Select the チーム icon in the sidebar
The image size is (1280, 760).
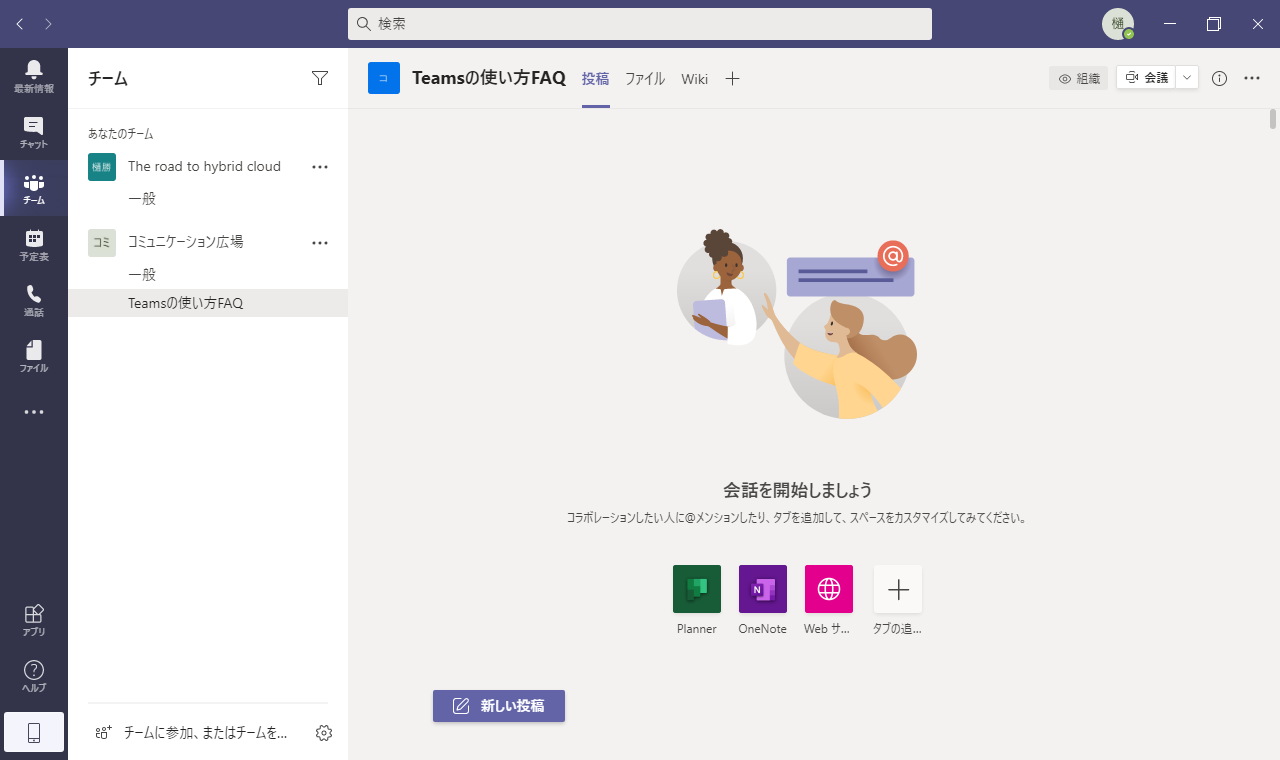click(34, 188)
